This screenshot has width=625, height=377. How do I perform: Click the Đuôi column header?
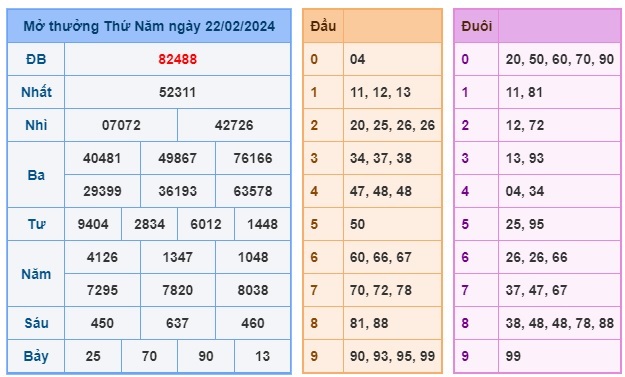[x=476, y=26]
